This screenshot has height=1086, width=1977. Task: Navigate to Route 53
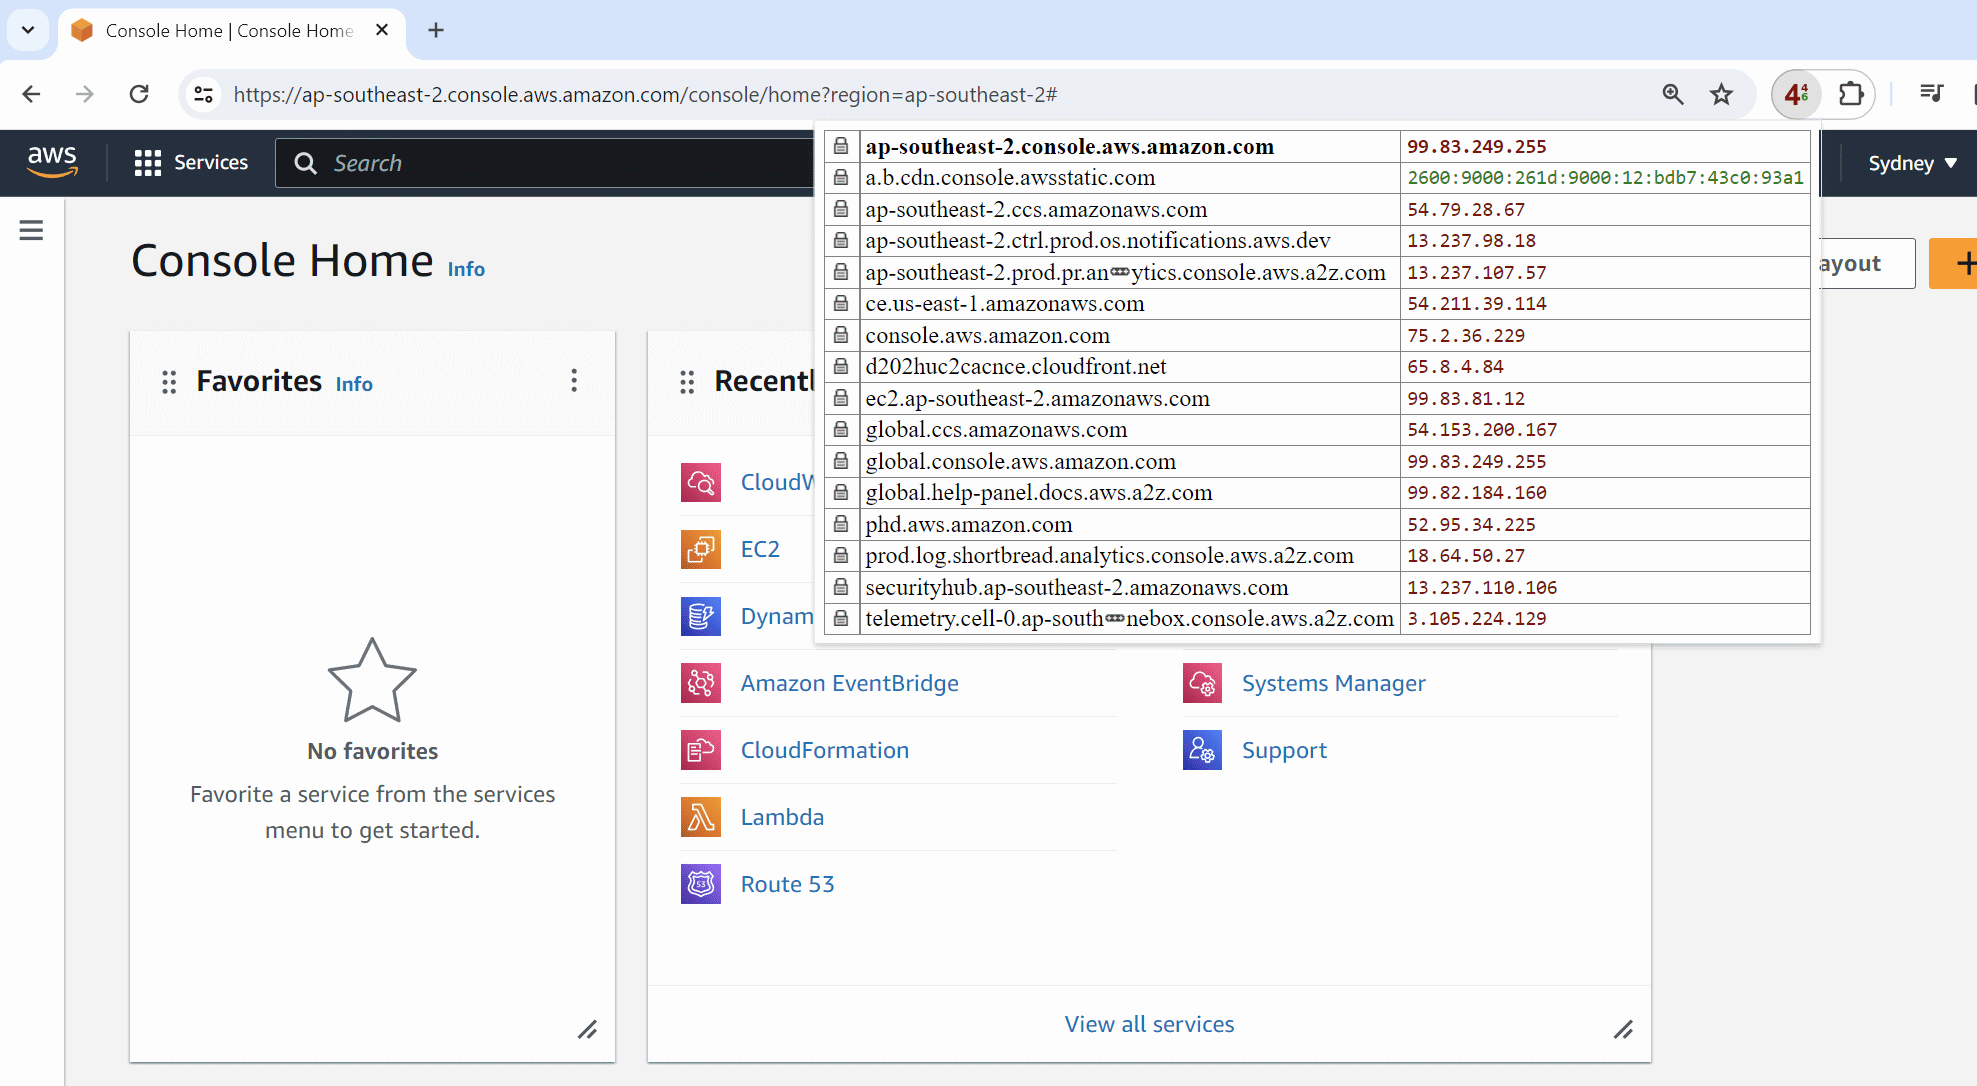pos(787,884)
